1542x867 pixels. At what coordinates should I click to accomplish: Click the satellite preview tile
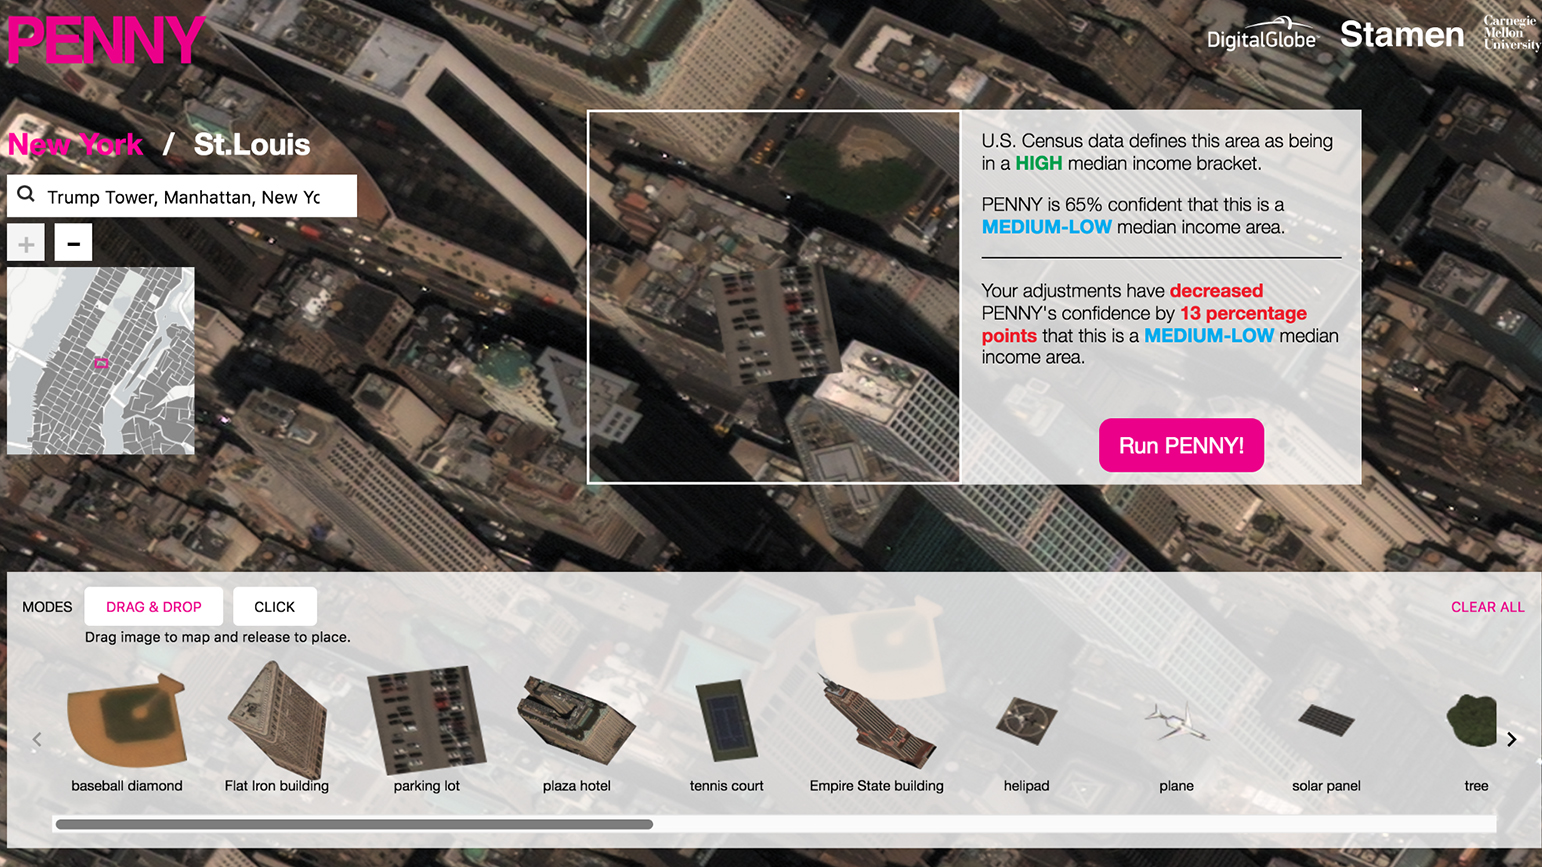tap(774, 297)
